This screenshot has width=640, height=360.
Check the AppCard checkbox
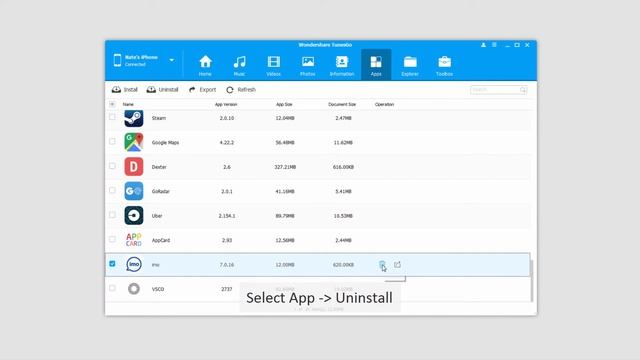click(112, 239)
